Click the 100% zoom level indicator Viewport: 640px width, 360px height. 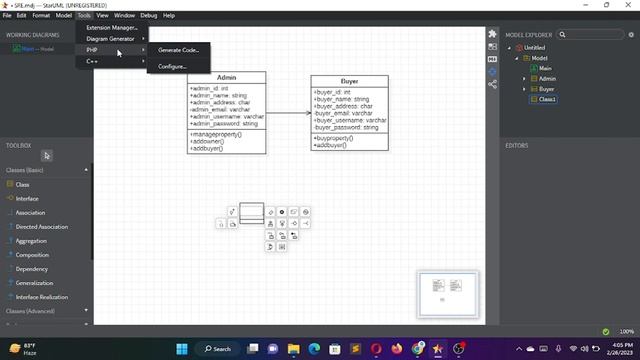[x=627, y=331]
